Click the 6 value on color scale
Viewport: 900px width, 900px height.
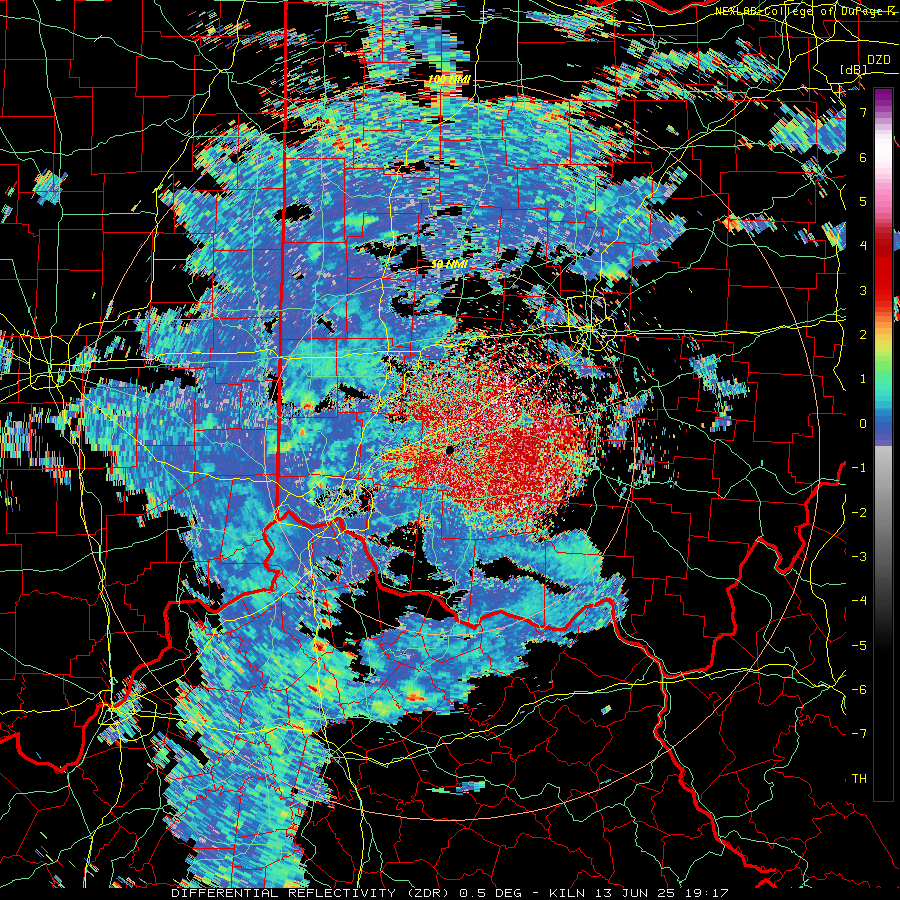pos(863,157)
